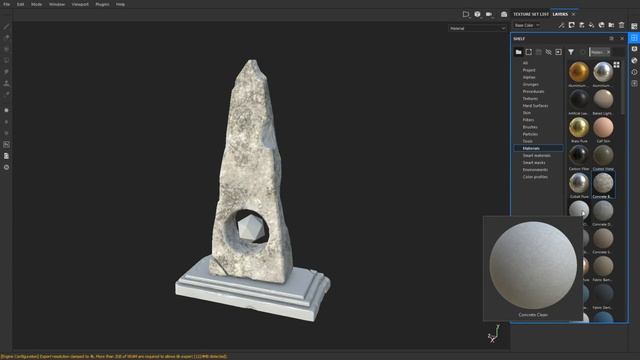The width and height of the screenshot is (640, 360).
Task: Click the History clock dock icon
Action: tap(634, 72)
